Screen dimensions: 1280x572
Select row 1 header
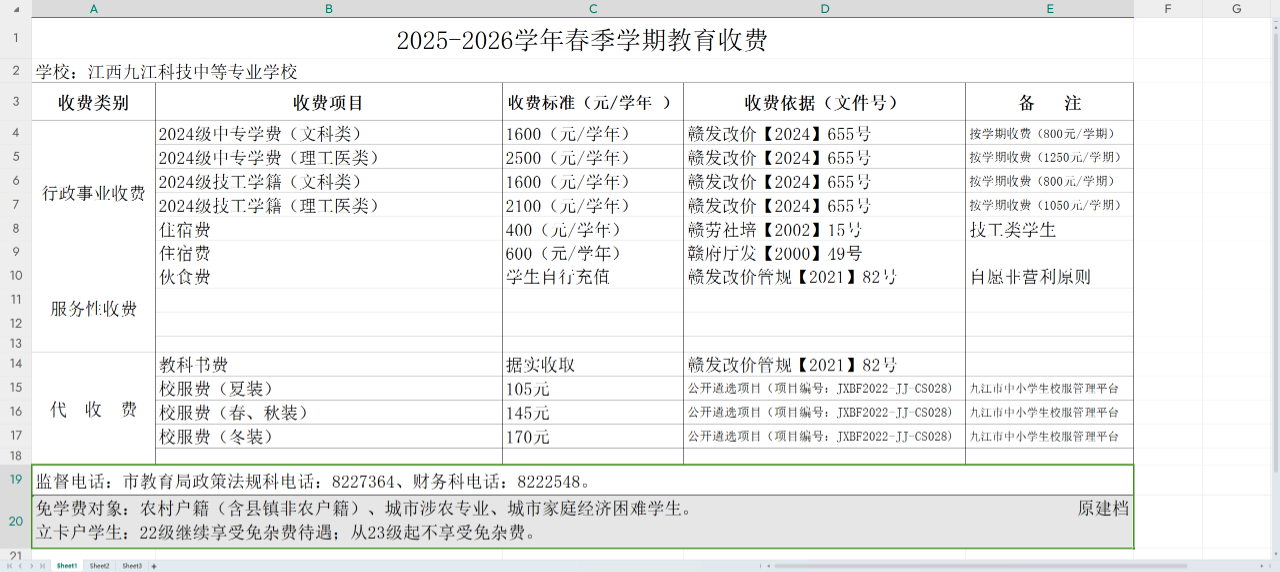15,39
